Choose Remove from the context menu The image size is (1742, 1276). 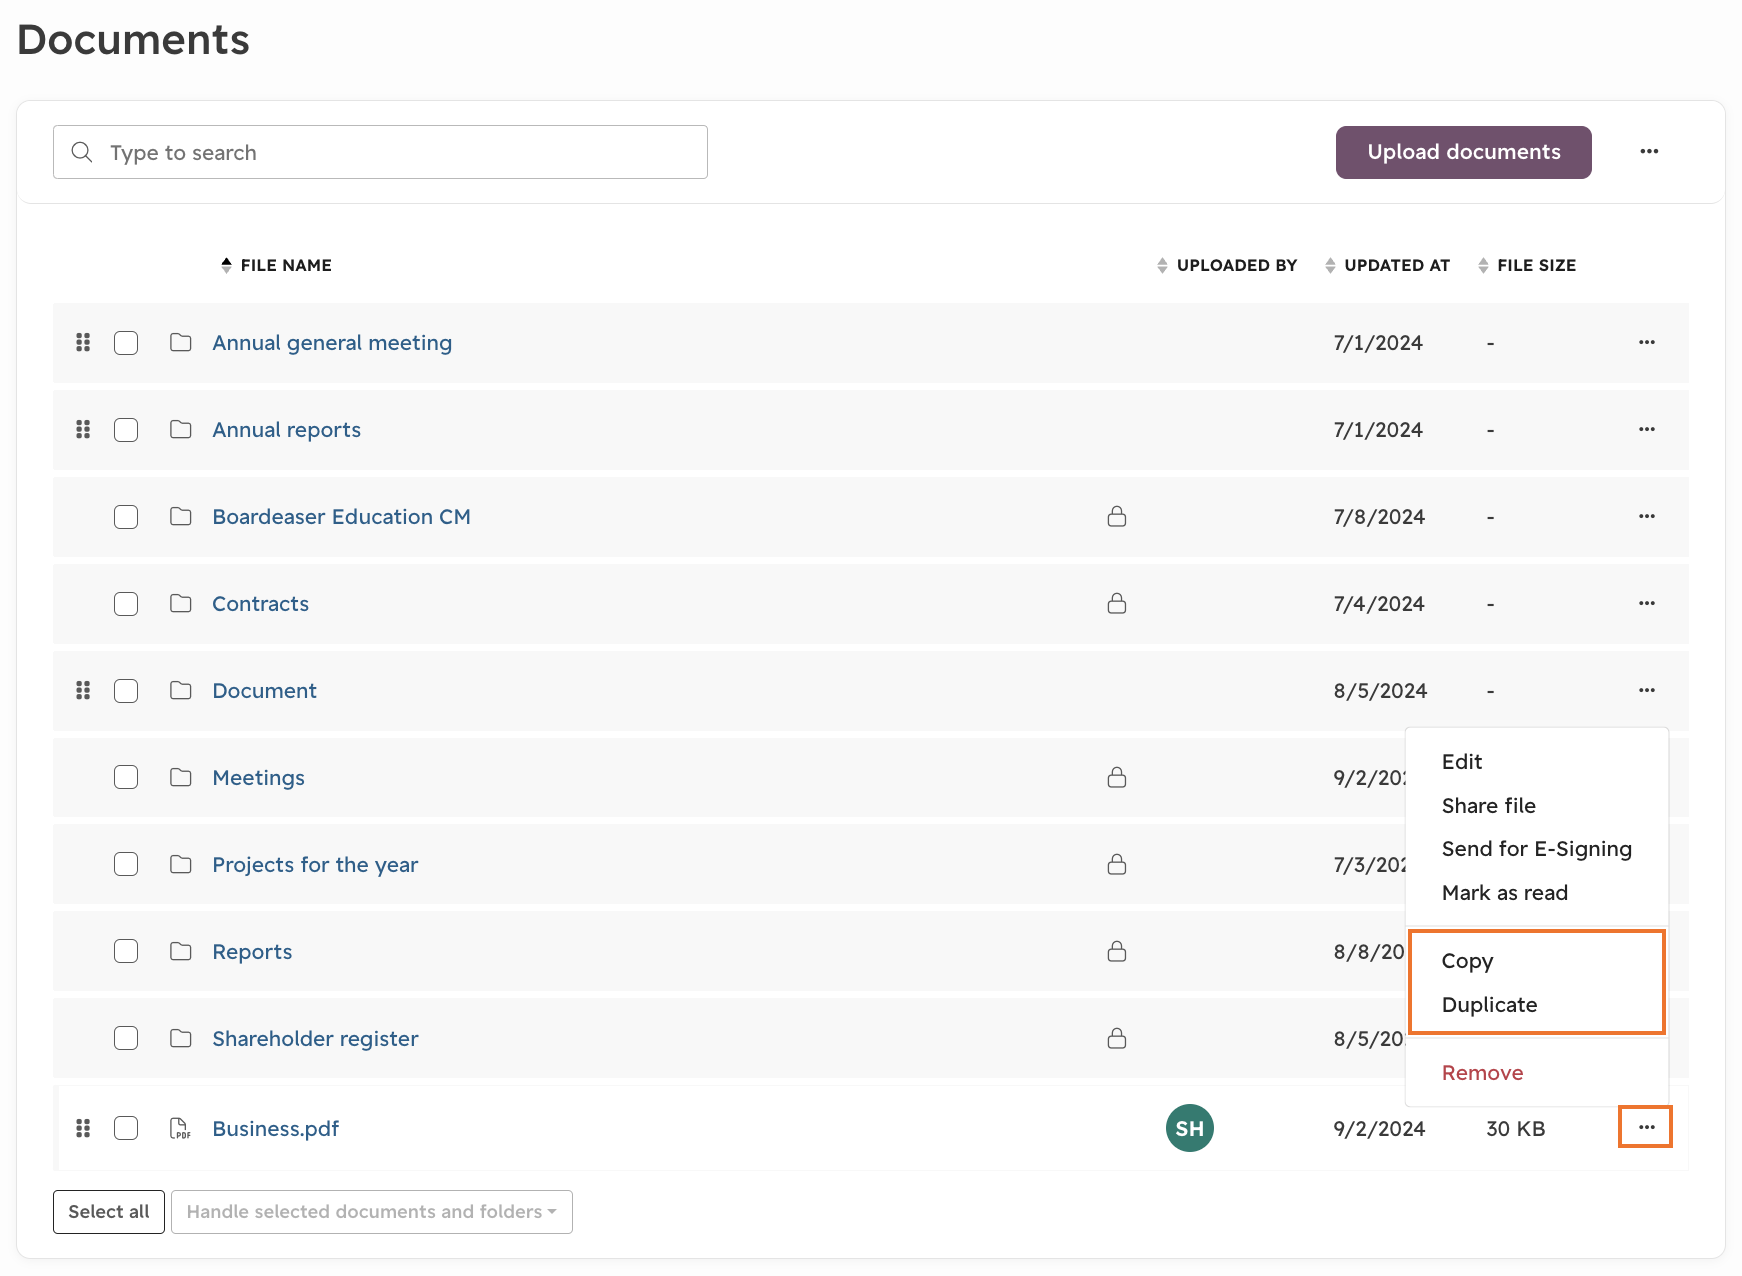1483,1073
